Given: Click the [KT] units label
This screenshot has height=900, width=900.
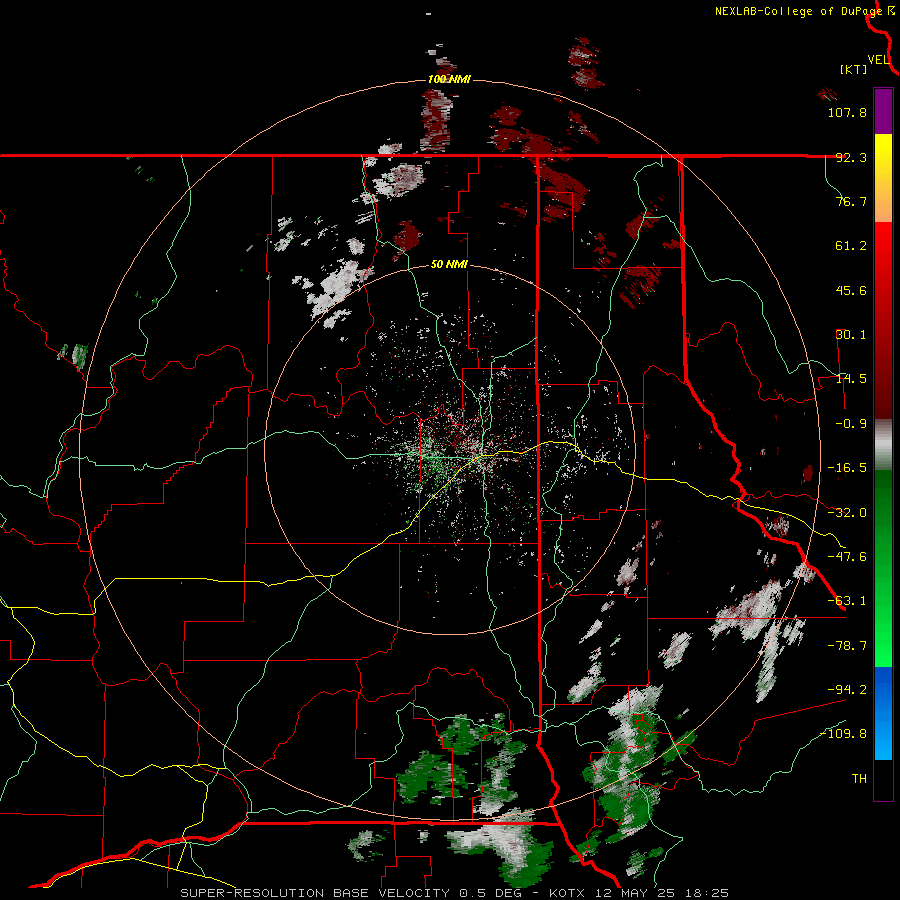Looking at the screenshot, I should coord(853,69).
